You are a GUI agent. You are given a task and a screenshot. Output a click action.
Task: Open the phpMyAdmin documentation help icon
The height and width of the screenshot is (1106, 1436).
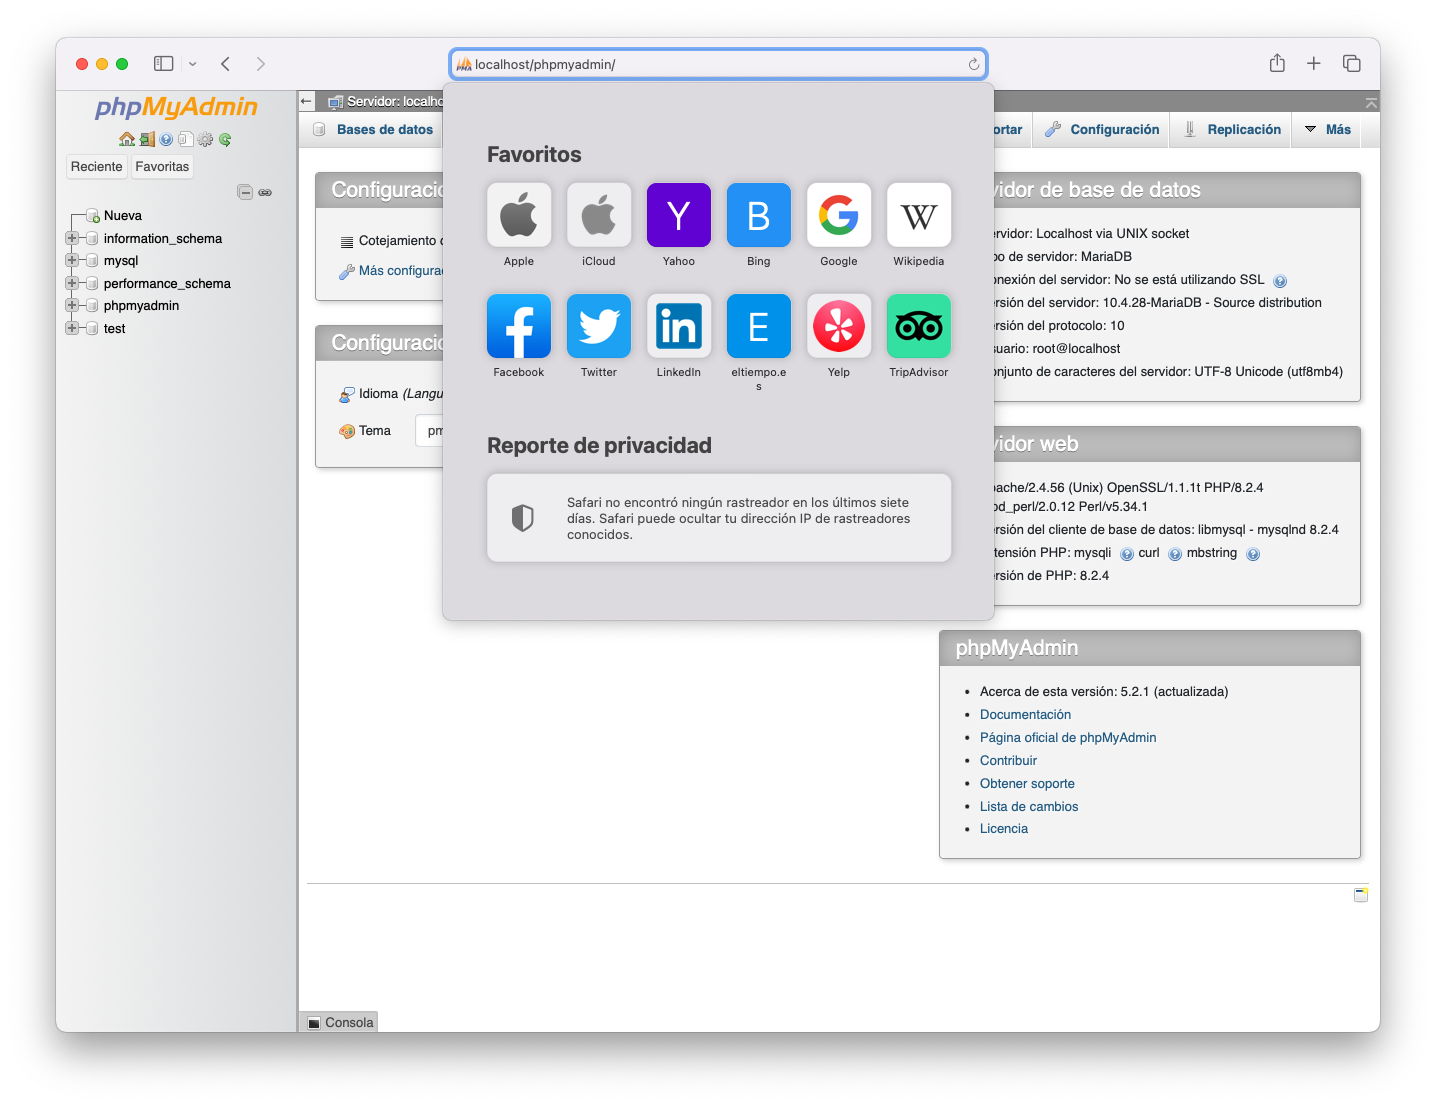tap(166, 140)
